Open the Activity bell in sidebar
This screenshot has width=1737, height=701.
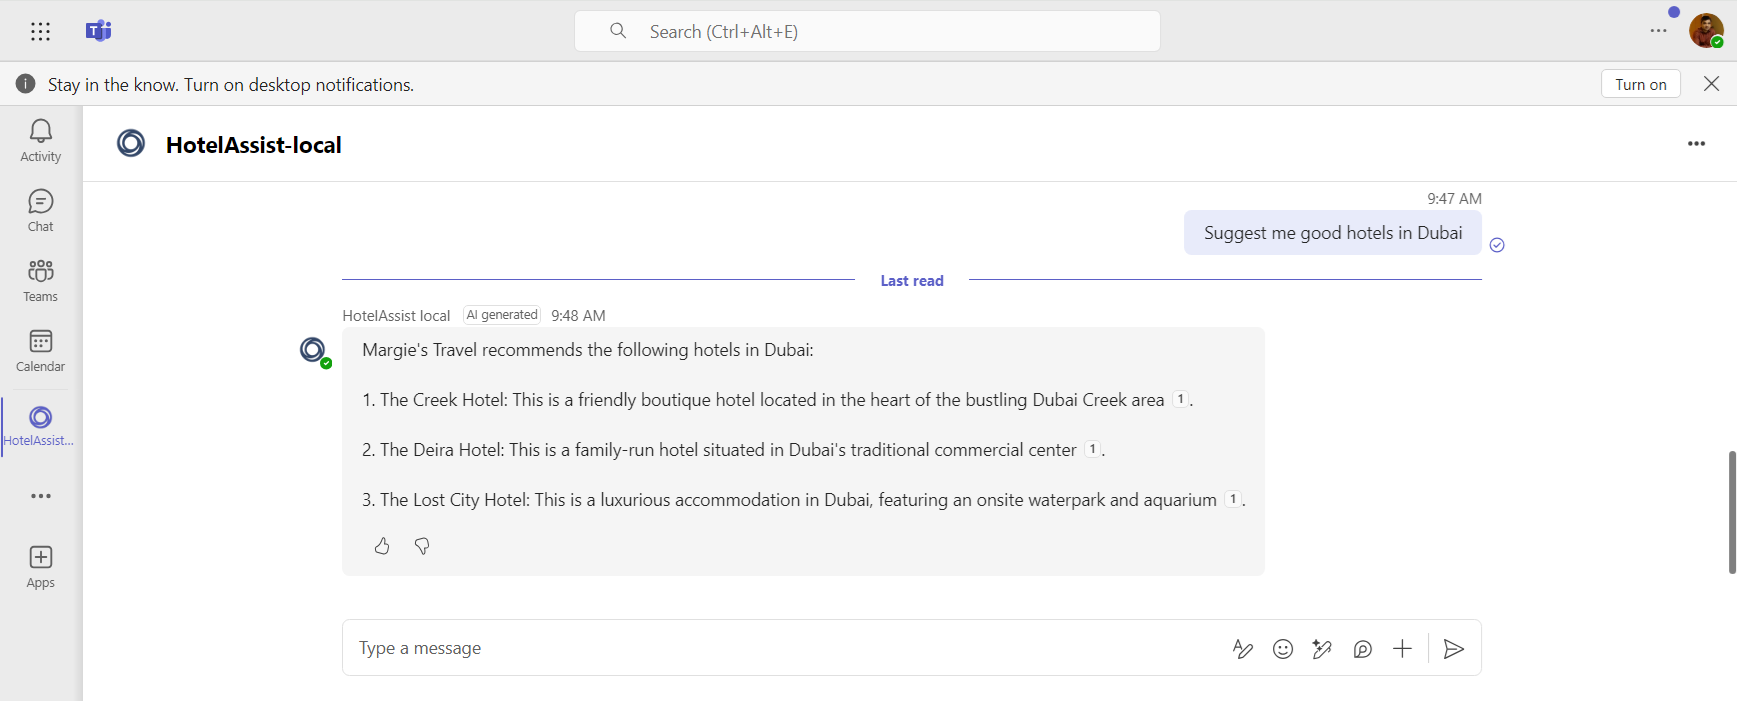coord(40,140)
